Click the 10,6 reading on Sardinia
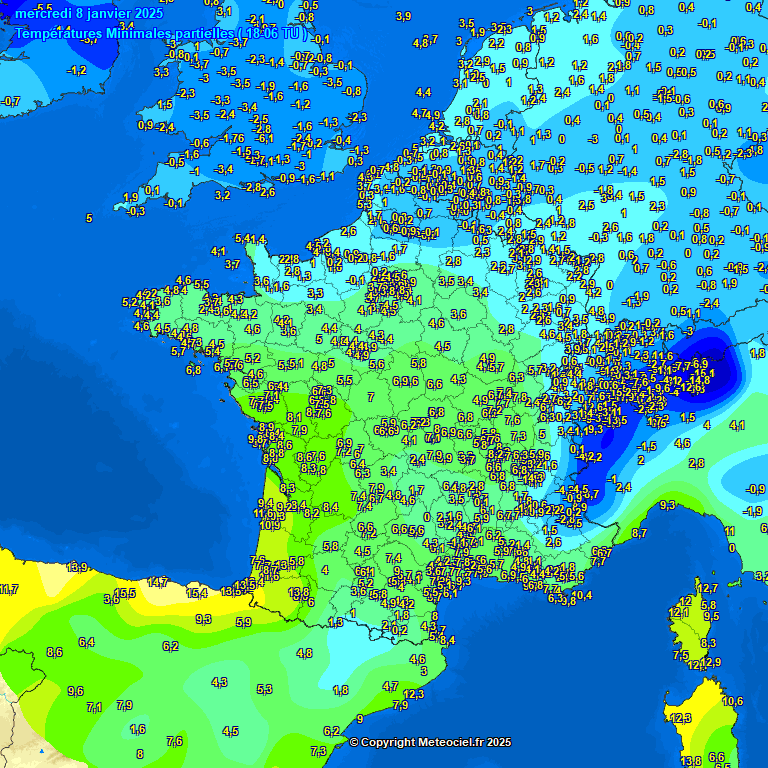Screen dimensions: 768x768 pos(733,701)
